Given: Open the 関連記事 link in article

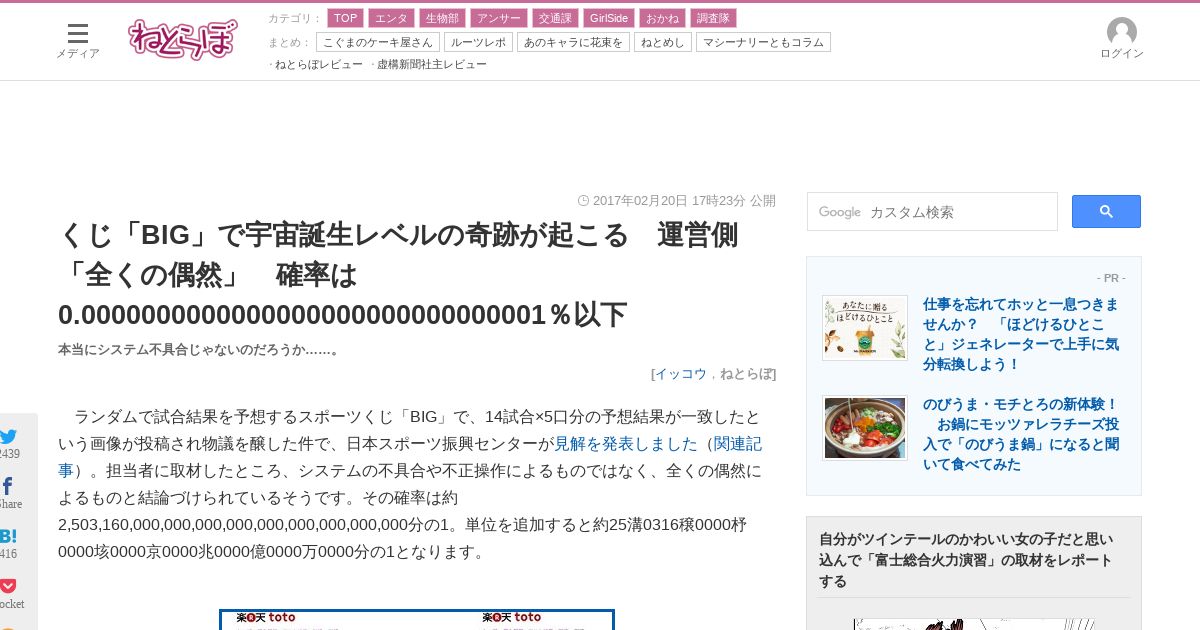Looking at the screenshot, I should coord(738,443).
